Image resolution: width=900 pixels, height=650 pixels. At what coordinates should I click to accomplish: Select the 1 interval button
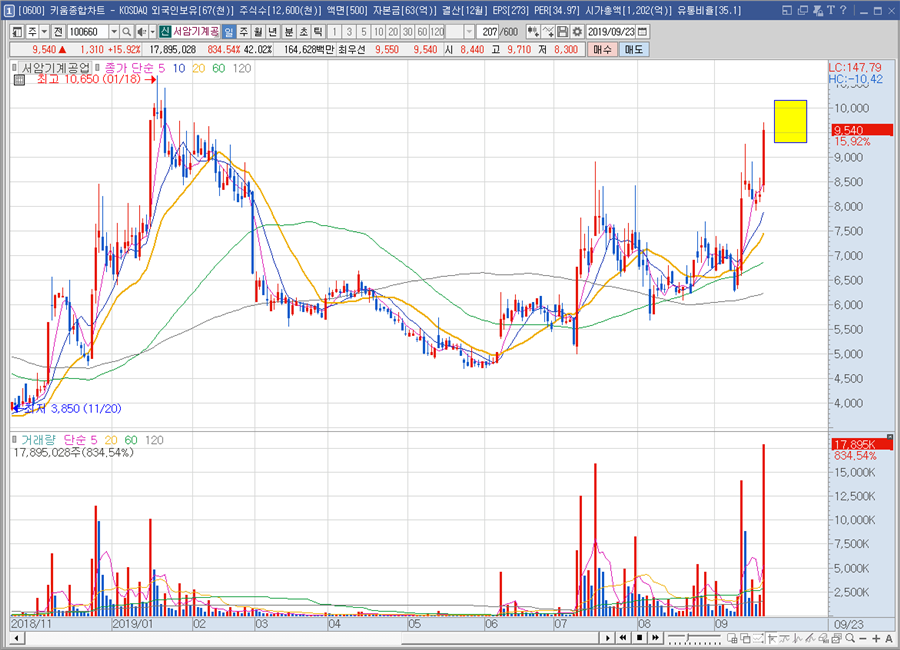[x=334, y=32]
